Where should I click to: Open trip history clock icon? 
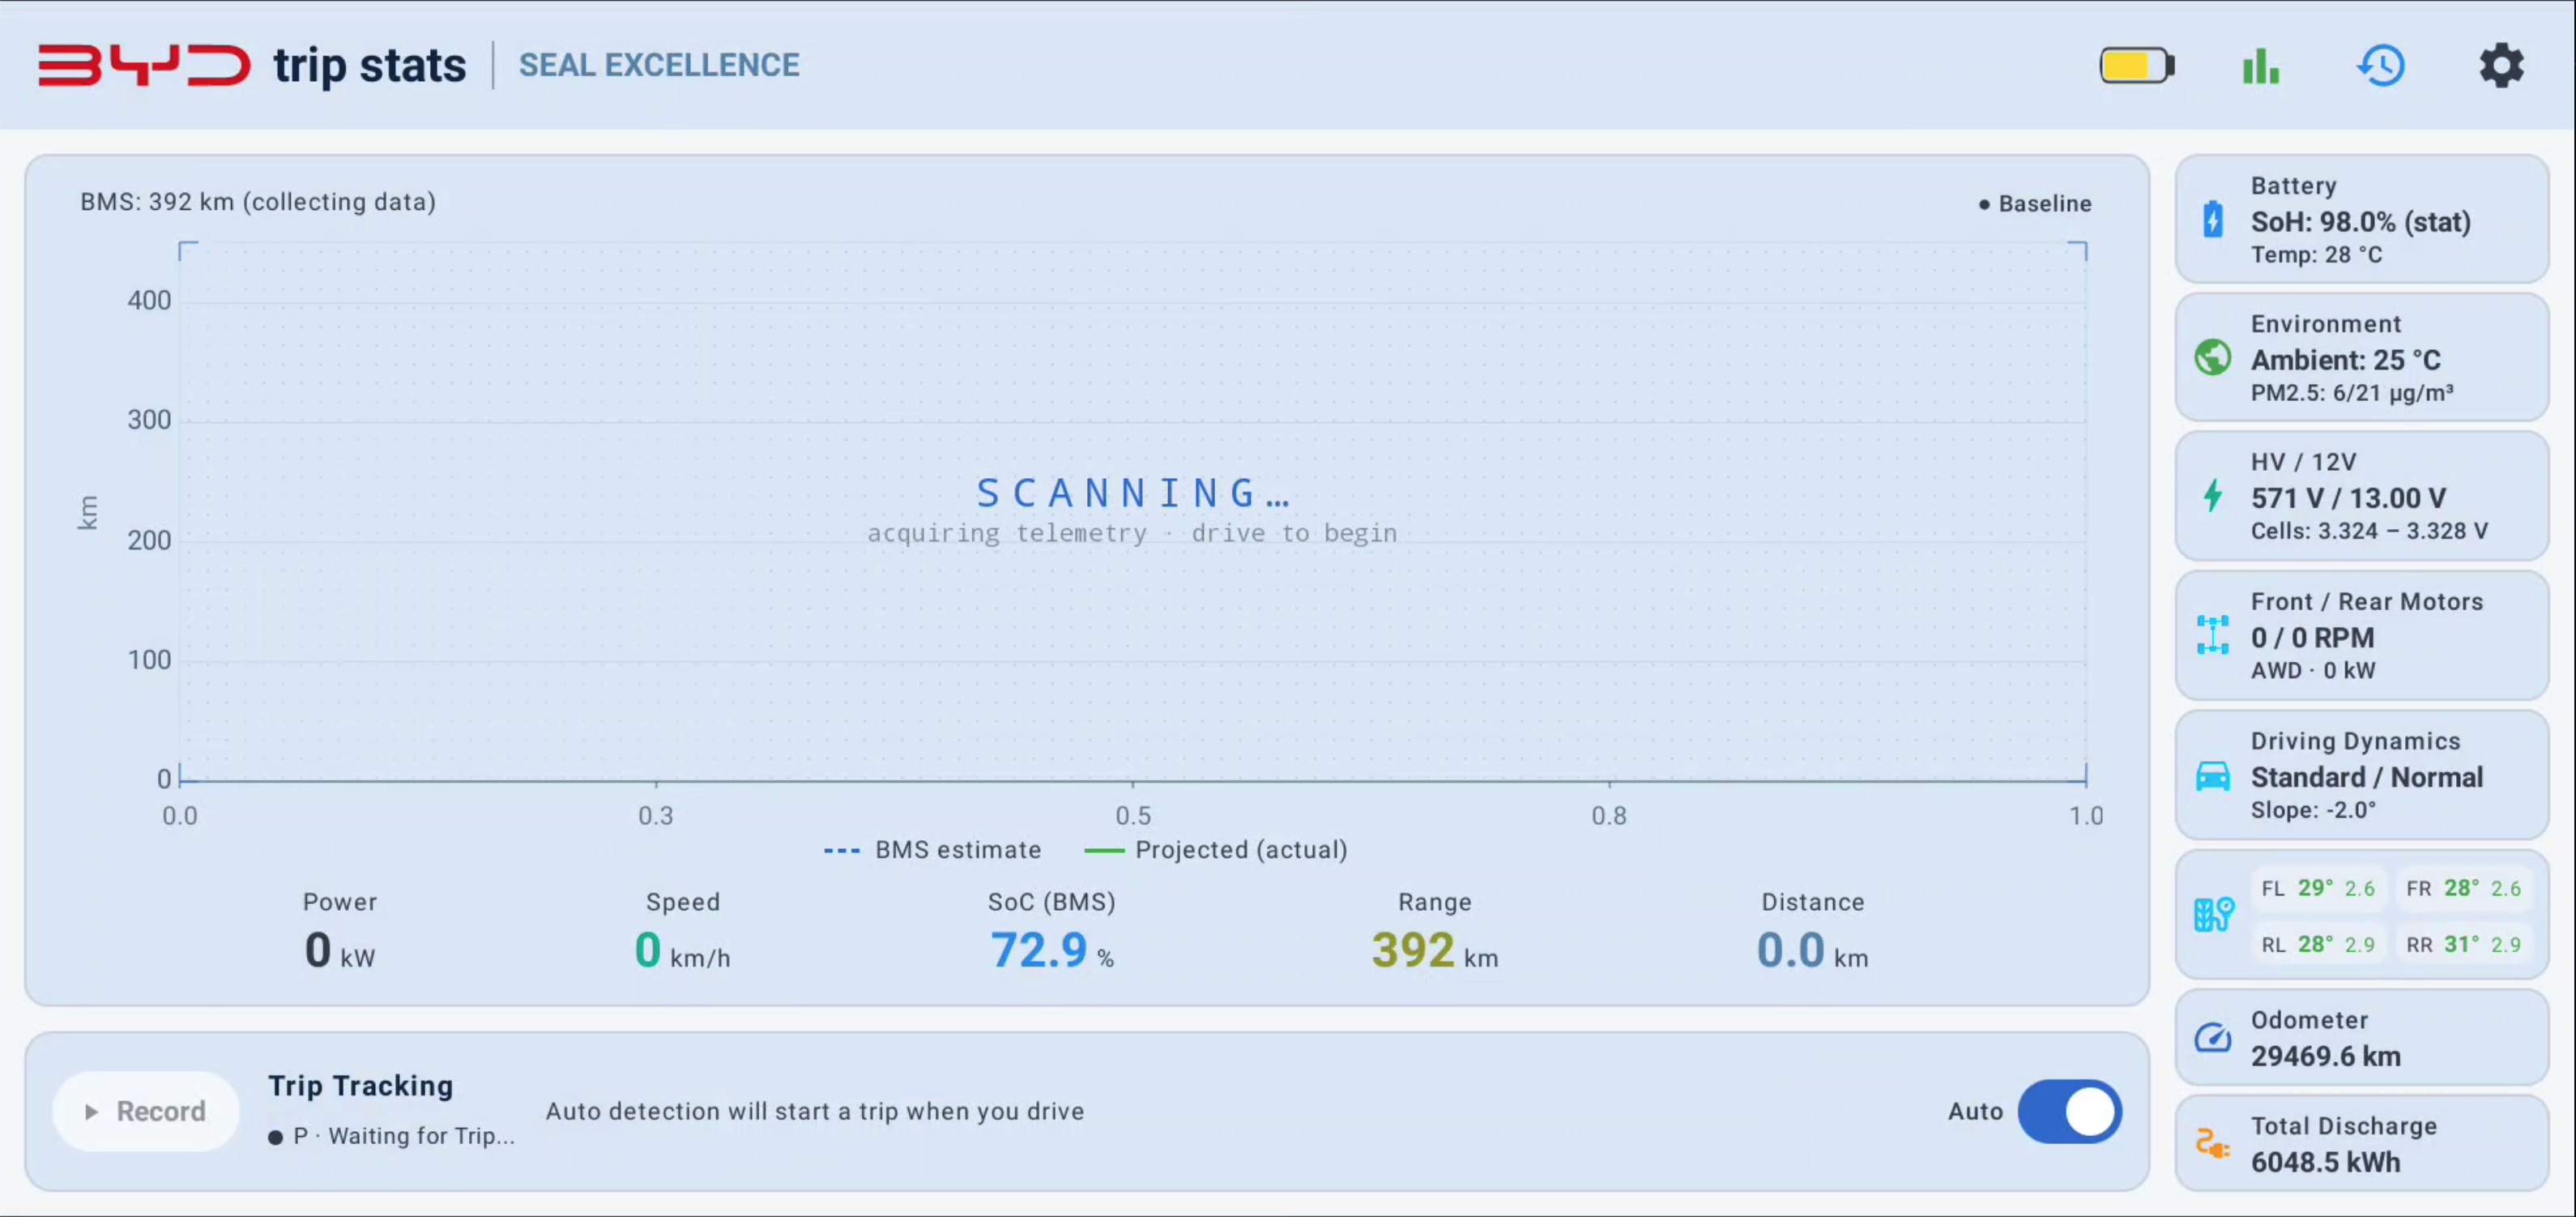click(x=2381, y=66)
